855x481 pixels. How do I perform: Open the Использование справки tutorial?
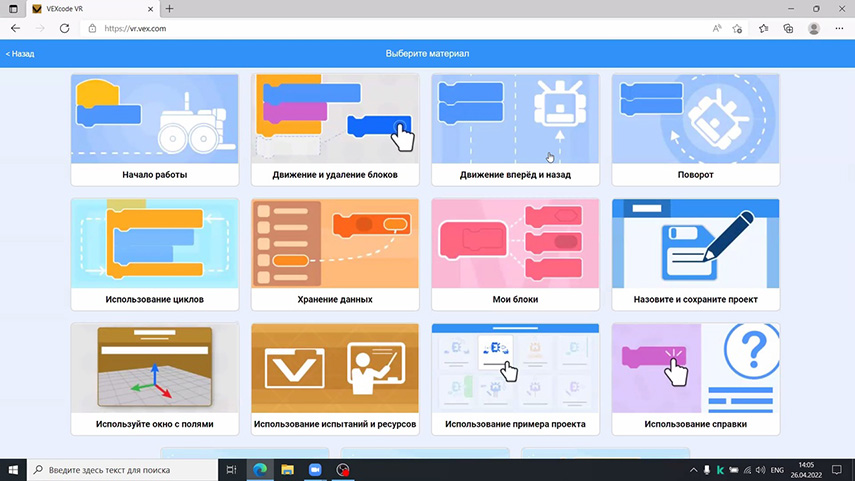[x=695, y=379]
